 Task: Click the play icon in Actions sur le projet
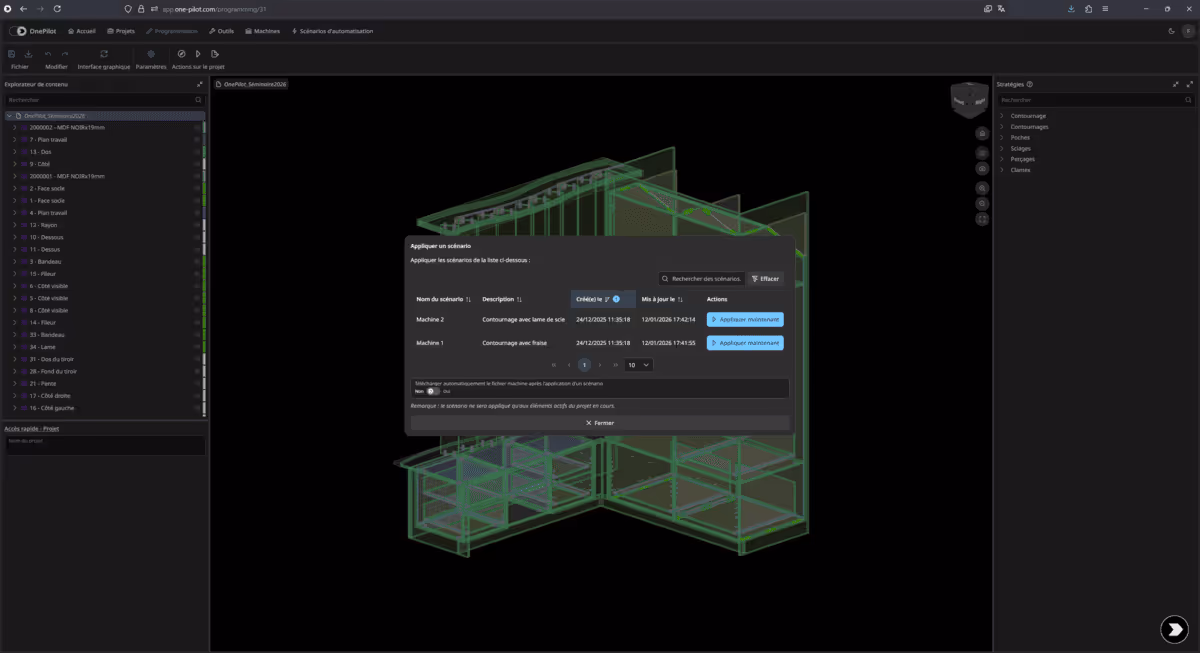click(198, 54)
